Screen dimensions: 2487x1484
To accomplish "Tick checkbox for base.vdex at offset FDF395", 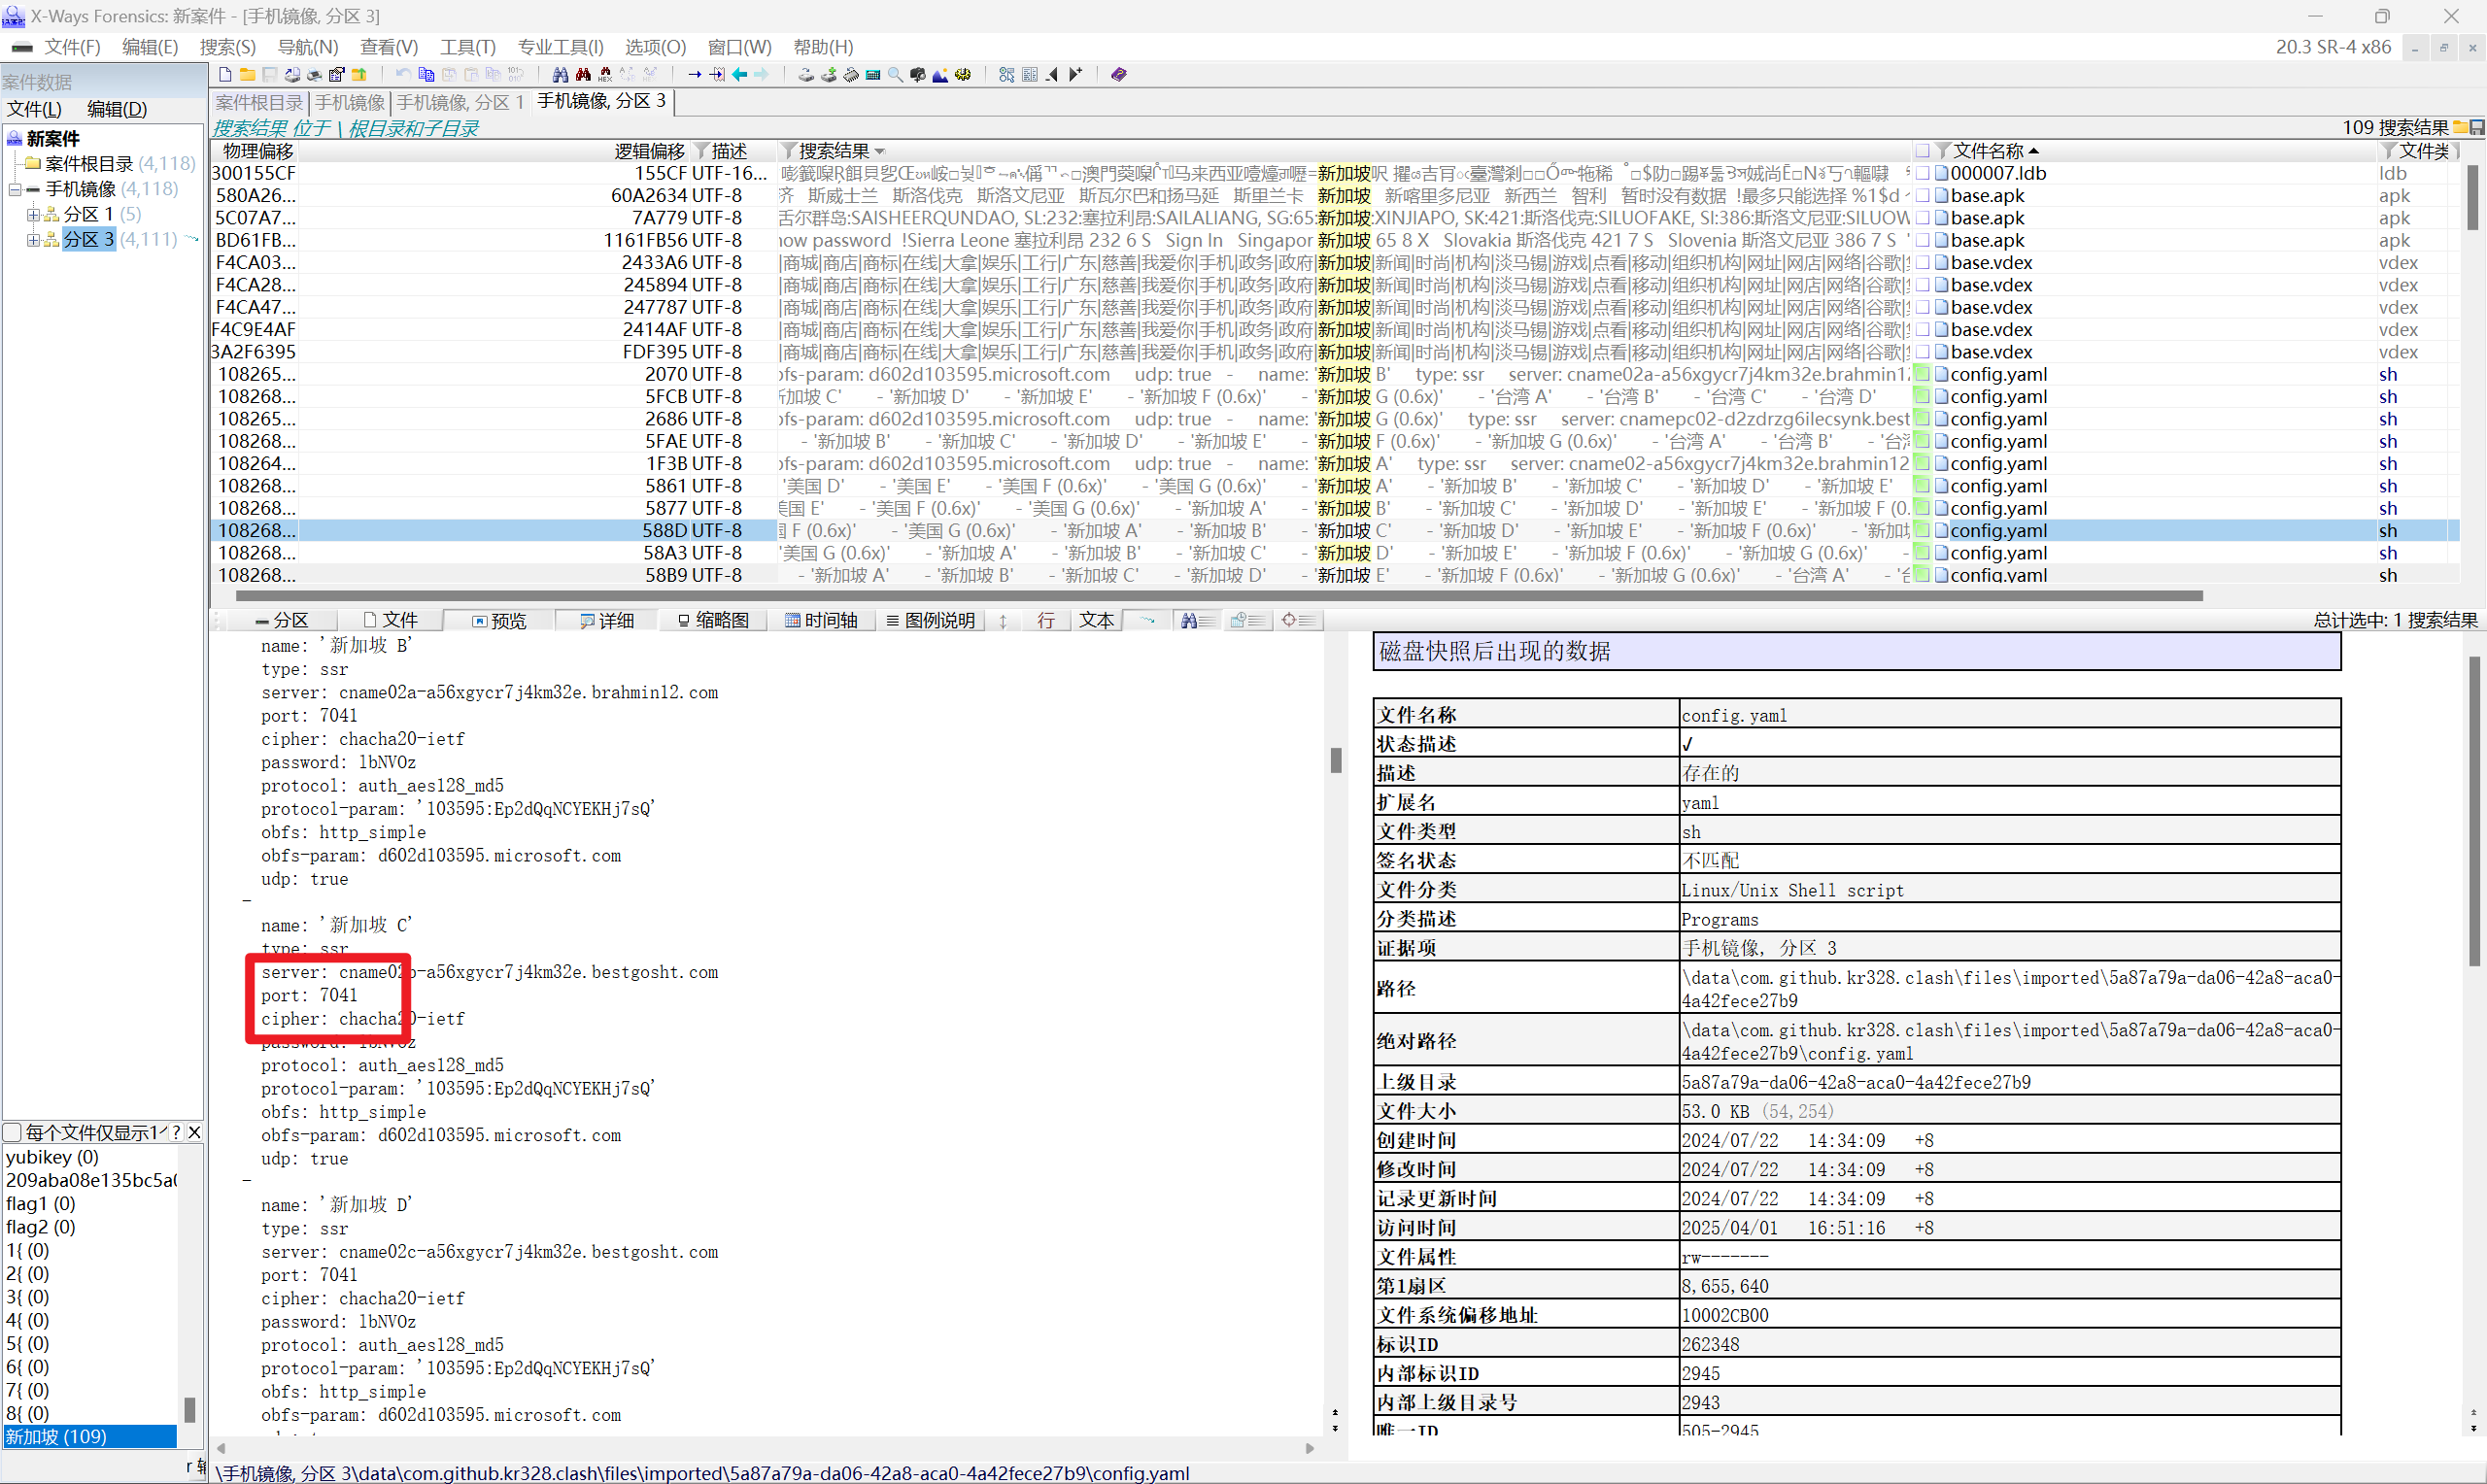I will pos(1922,352).
